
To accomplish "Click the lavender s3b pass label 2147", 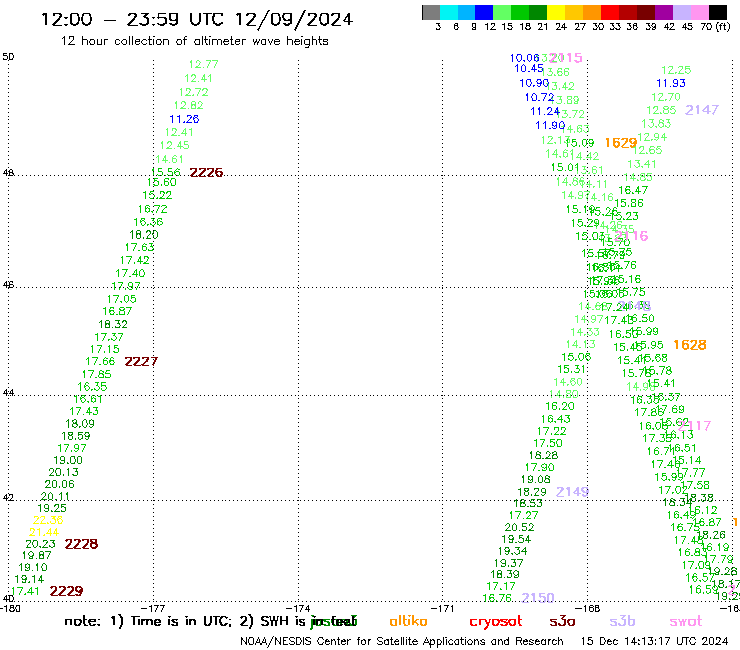I will [702, 110].
